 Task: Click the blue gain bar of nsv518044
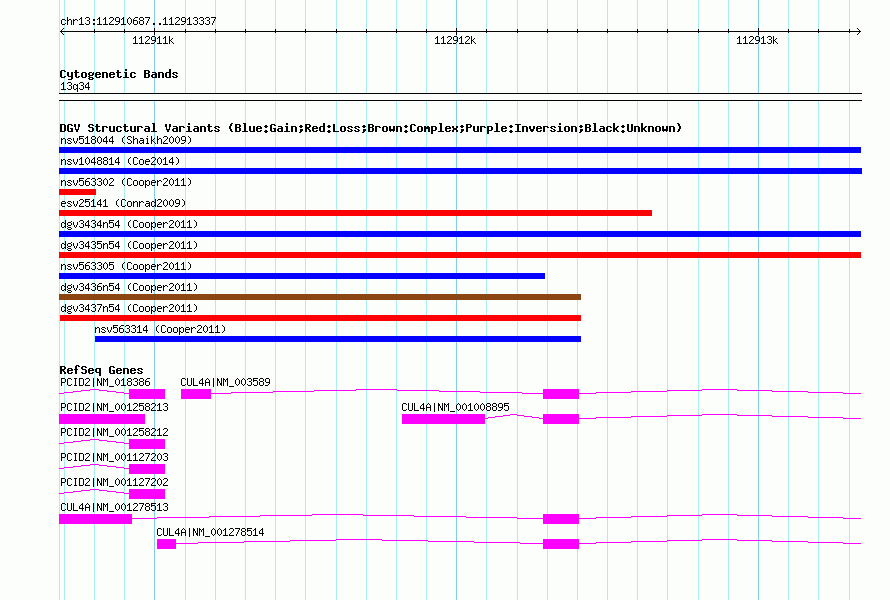click(460, 150)
